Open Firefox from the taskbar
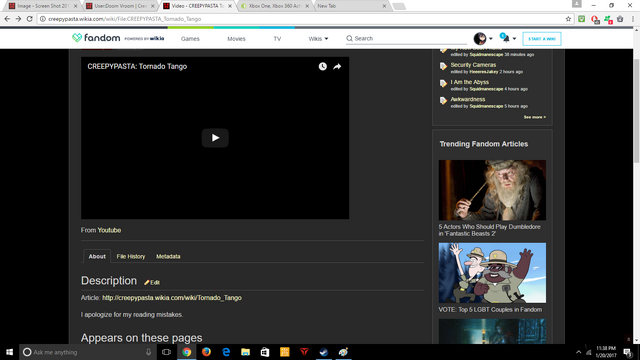This screenshot has width=640, height=360. 206,352
